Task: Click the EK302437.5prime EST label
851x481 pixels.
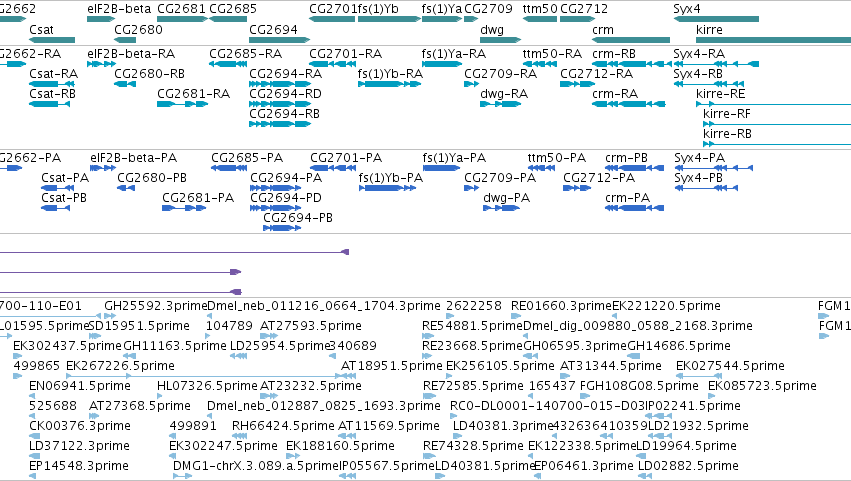Action: 67,346
